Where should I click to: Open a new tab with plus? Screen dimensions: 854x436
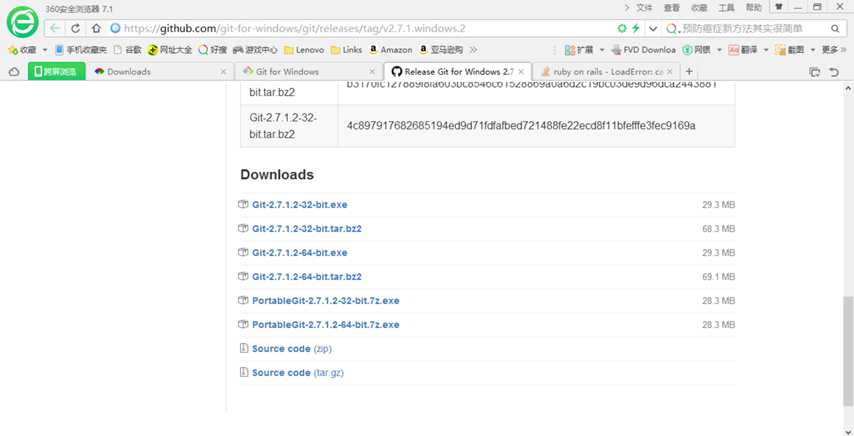point(689,71)
